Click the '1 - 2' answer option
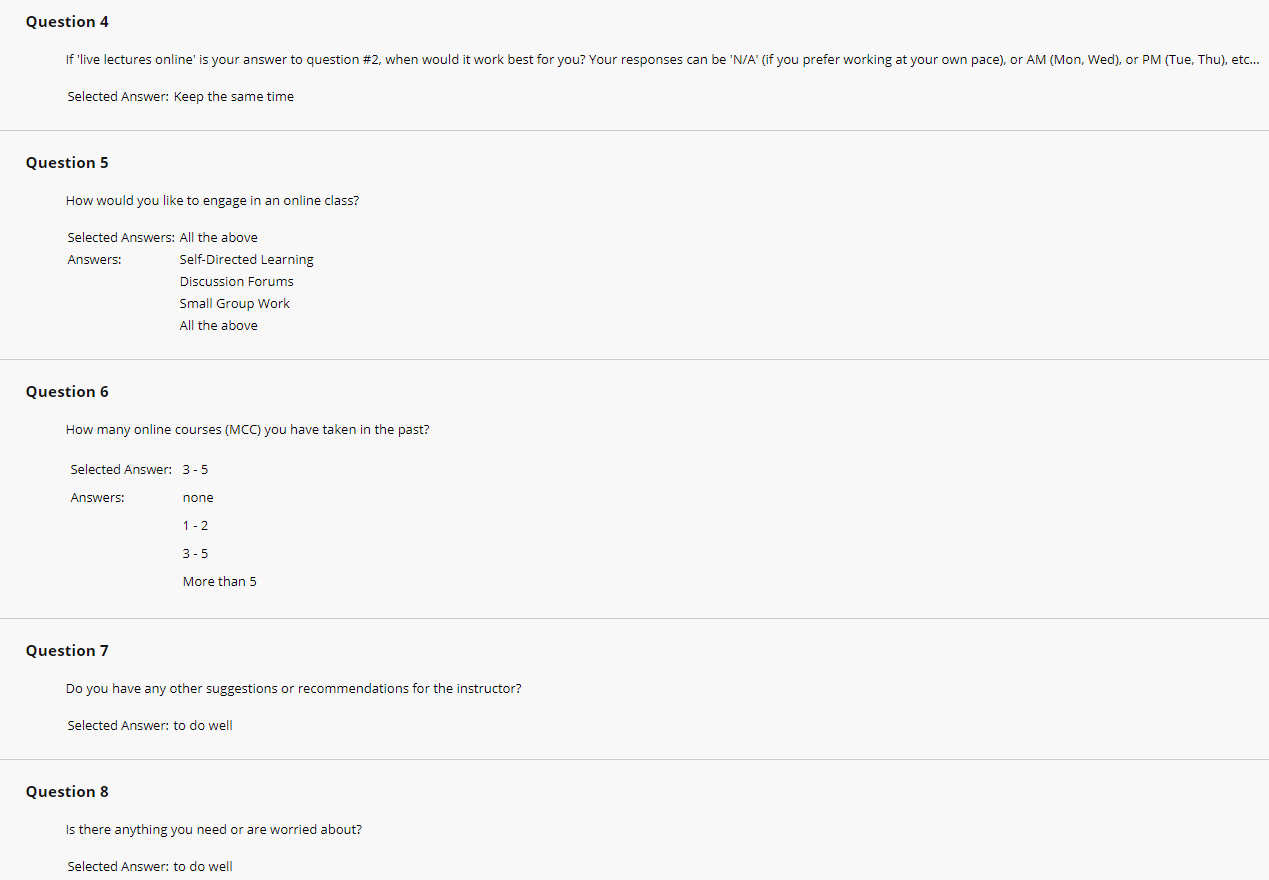1269x880 pixels. (x=195, y=526)
